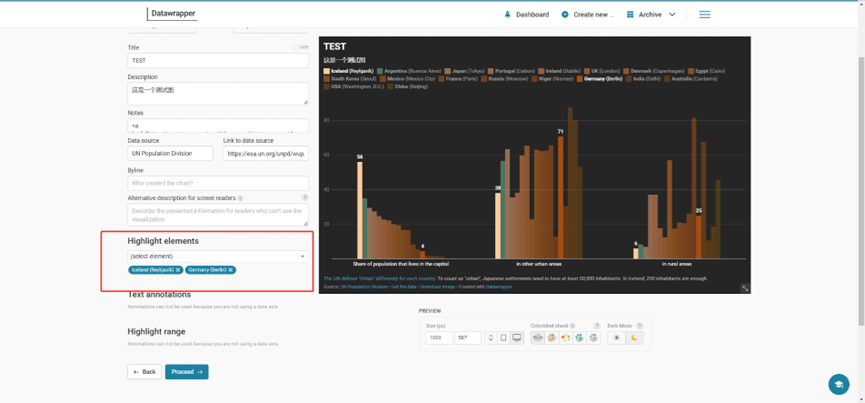Click the 'In other urban areas' axis label
This screenshot has width=865, height=403.
(539, 264)
